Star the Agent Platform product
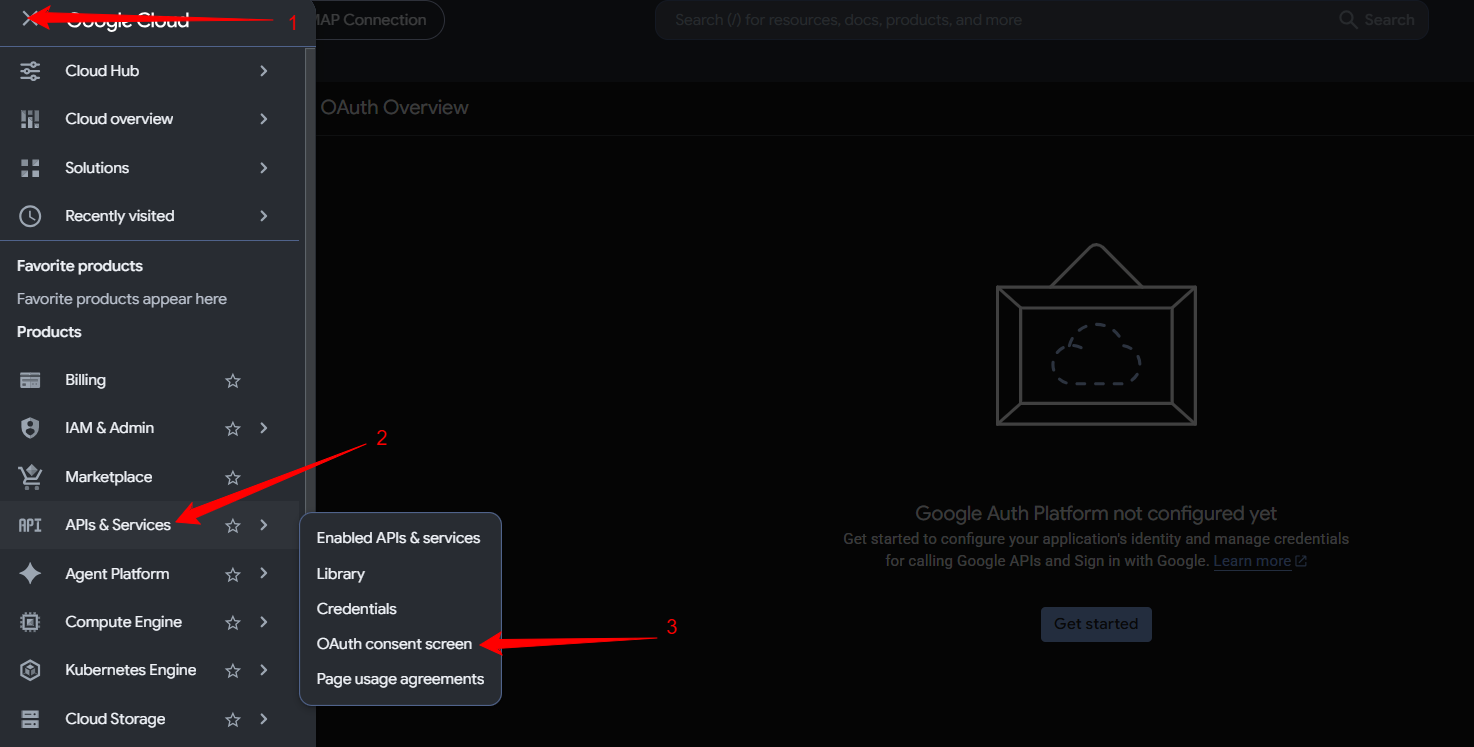This screenshot has height=747, width=1474. [x=233, y=574]
